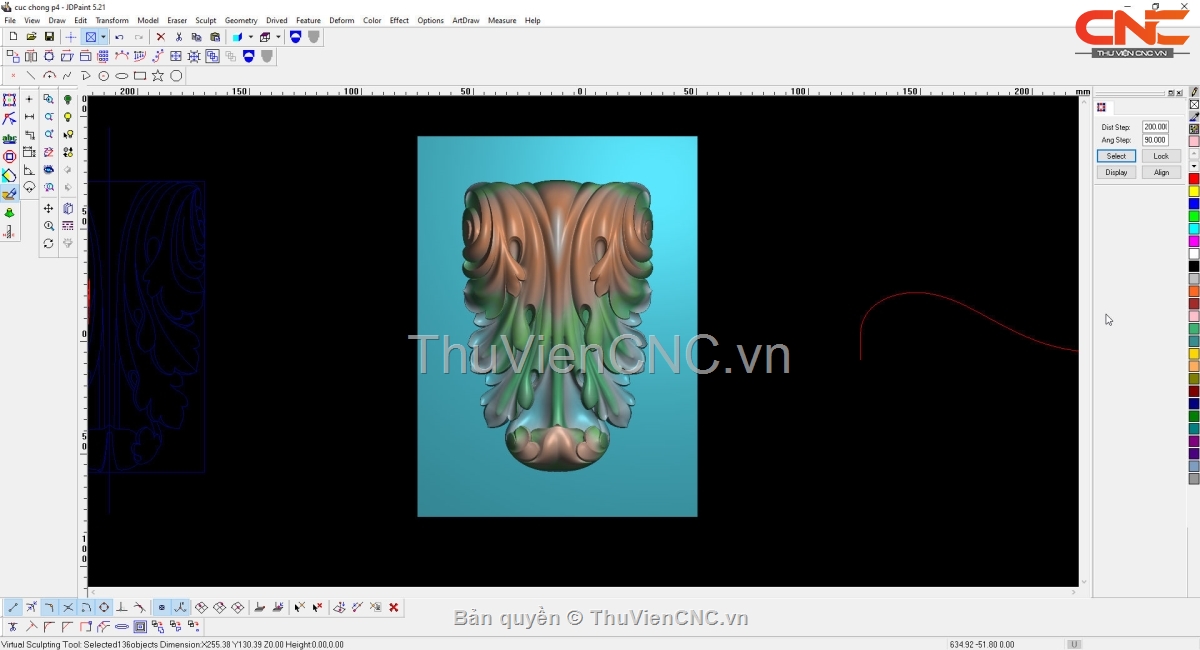Screen dimensions: 1200x650
Task: Click the pan view cross-arrows icon
Action: pos(49,209)
